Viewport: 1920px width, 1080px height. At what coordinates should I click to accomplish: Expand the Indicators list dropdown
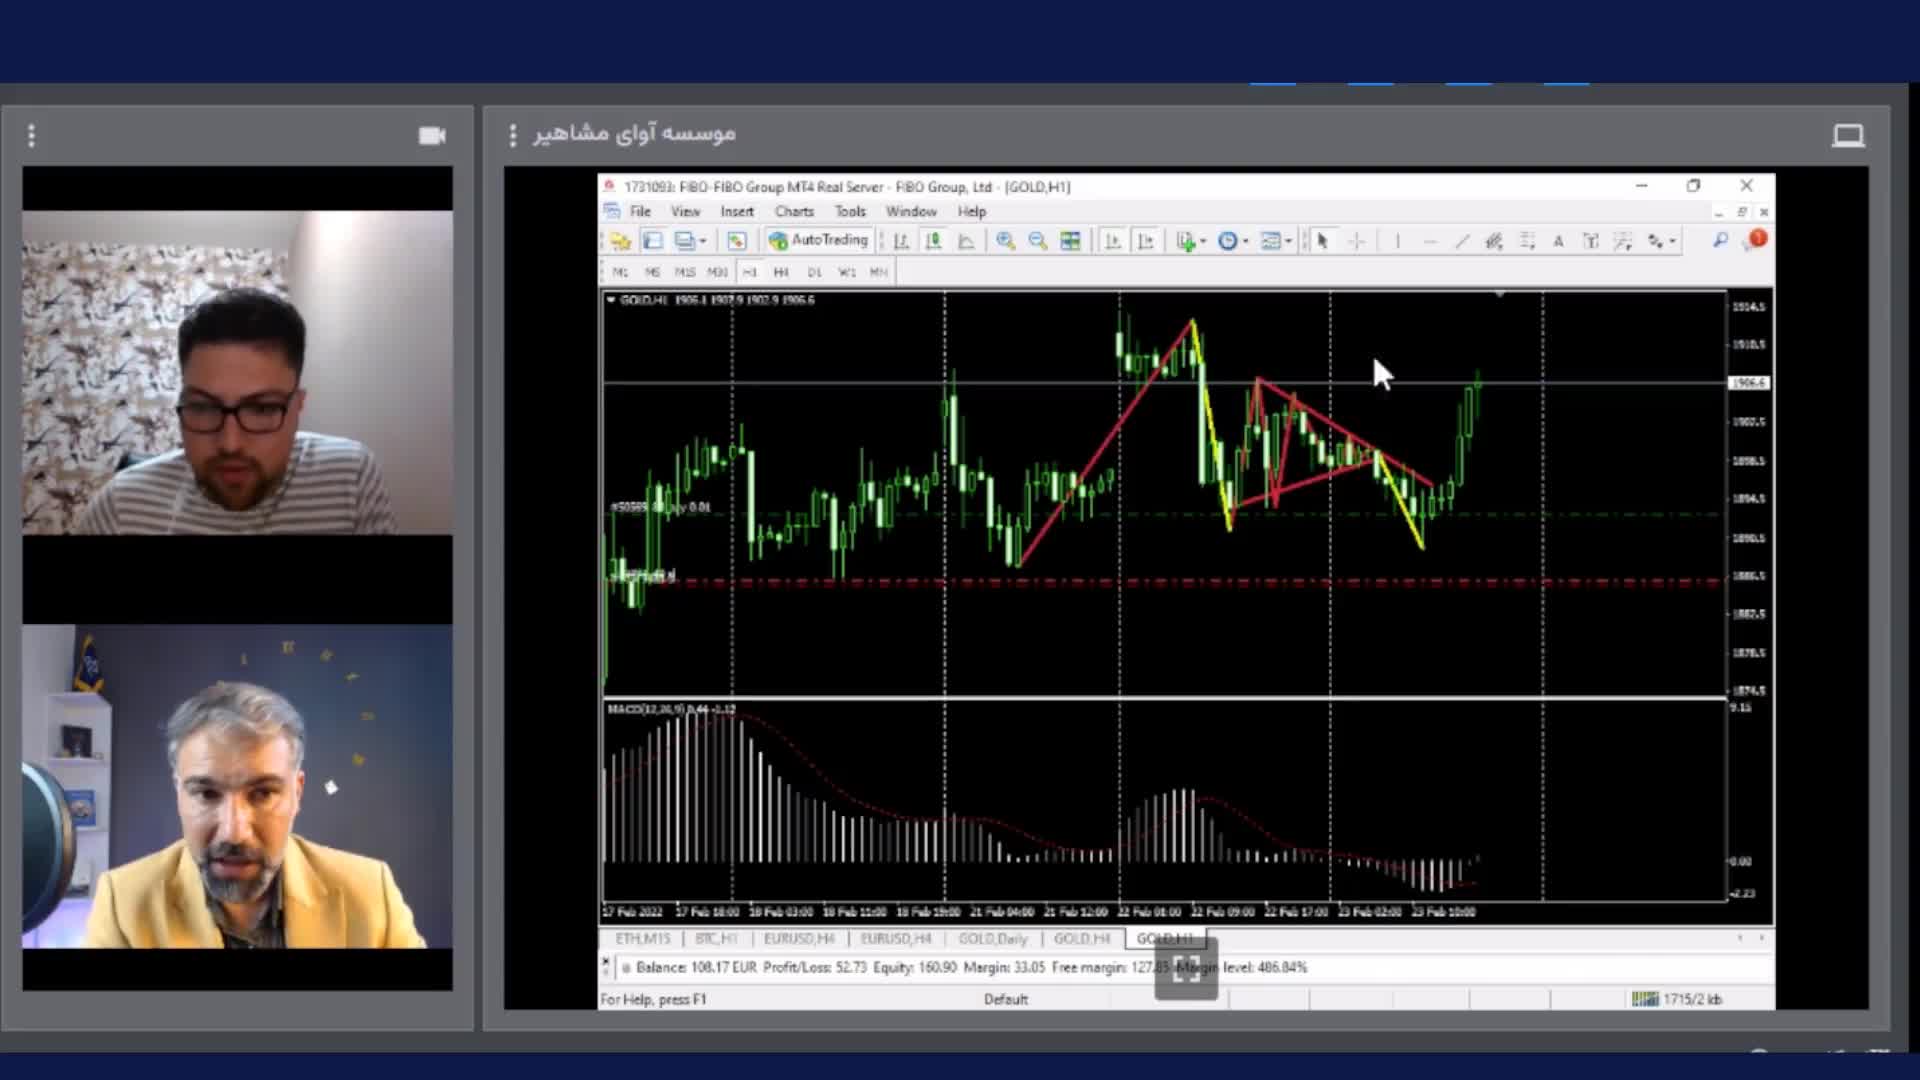1203,241
